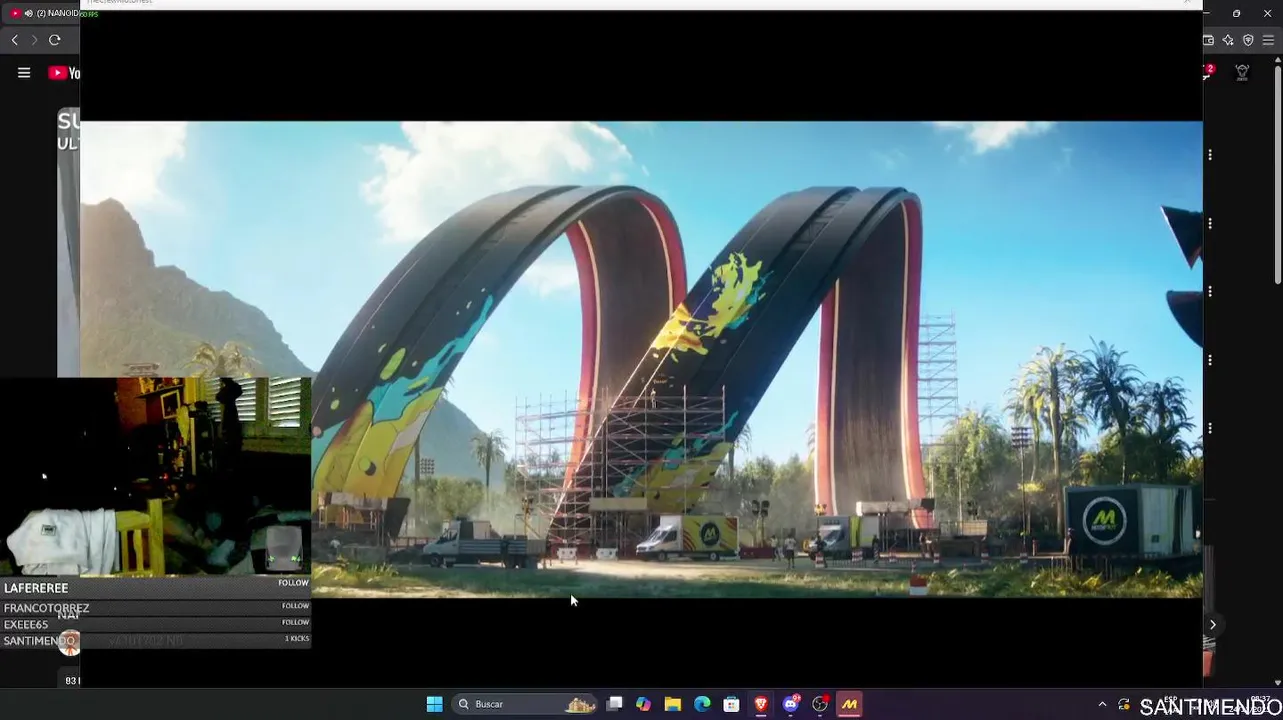This screenshot has height=720, width=1283.
Task: Go back in the Brave browser window
Action: (14, 40)
